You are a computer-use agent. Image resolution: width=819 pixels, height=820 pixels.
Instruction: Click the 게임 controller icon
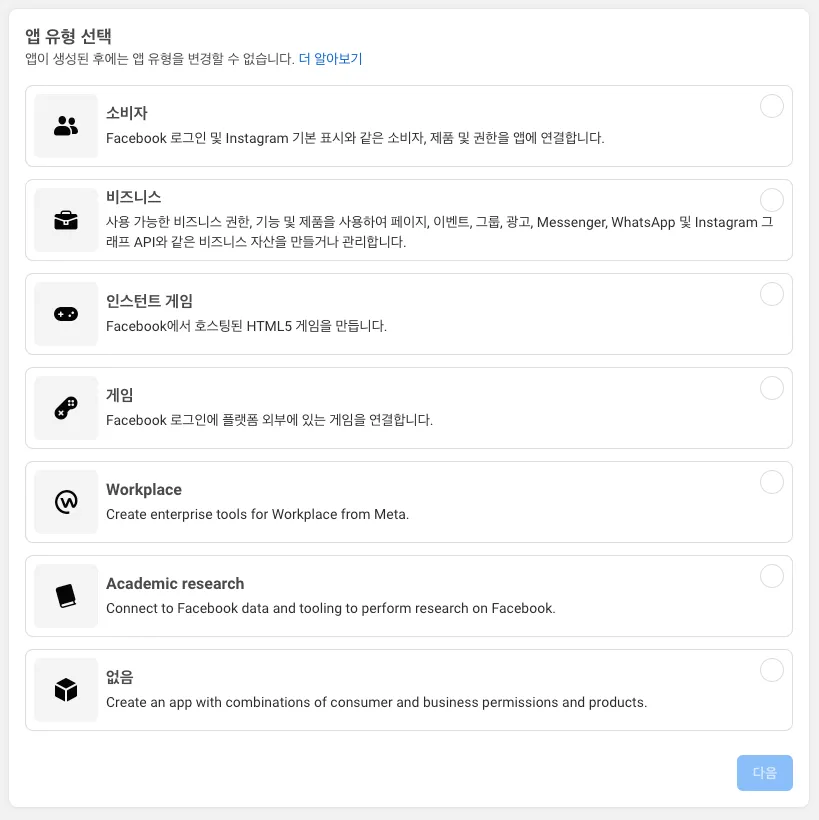(x=66, y=408)
